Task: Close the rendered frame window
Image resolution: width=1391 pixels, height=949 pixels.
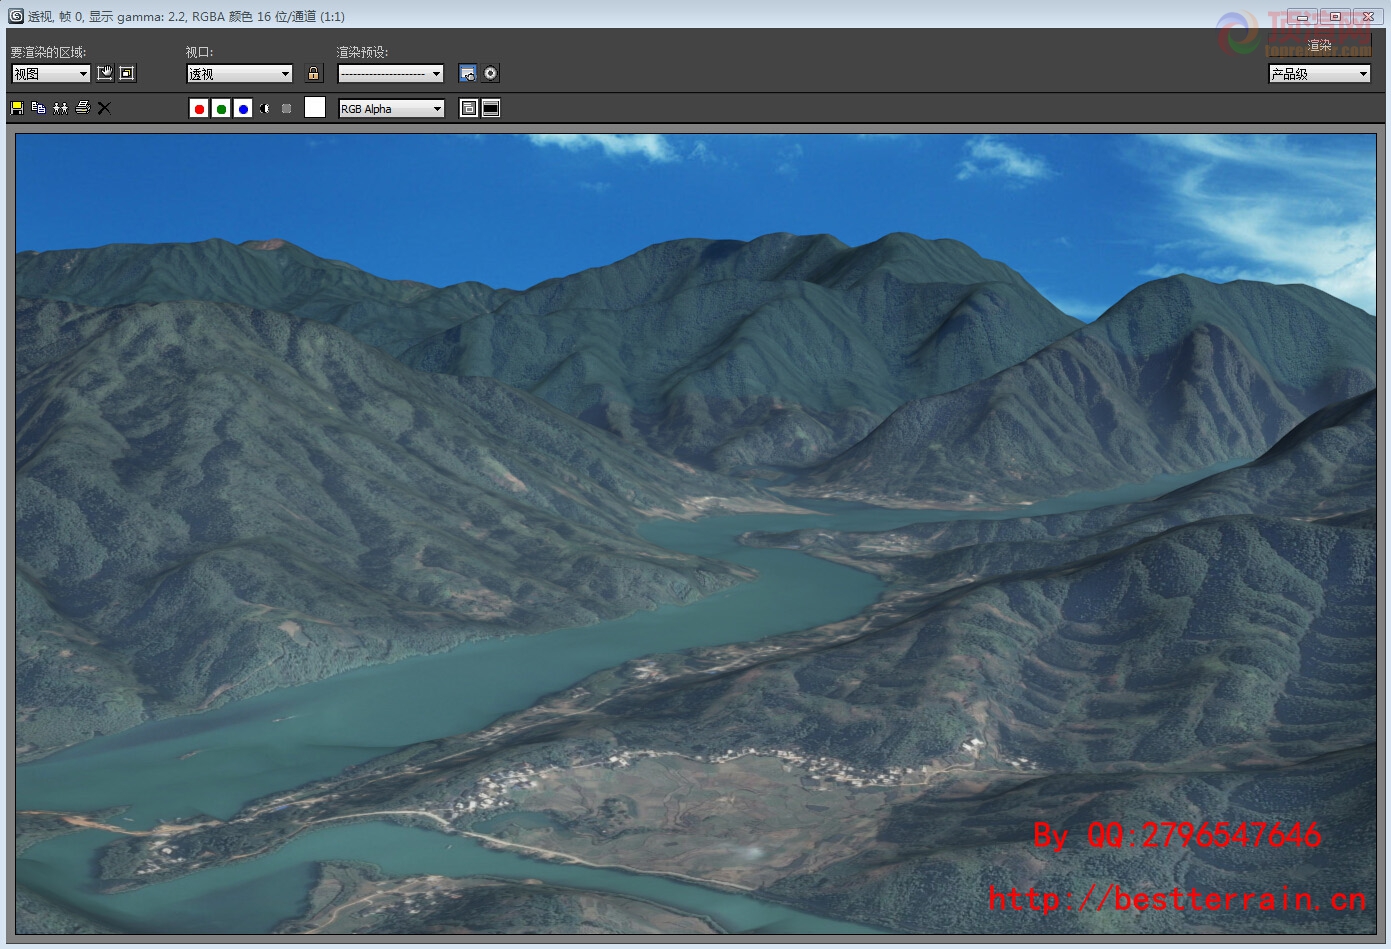Action: pyautogui.click(x=1368, y=16)
